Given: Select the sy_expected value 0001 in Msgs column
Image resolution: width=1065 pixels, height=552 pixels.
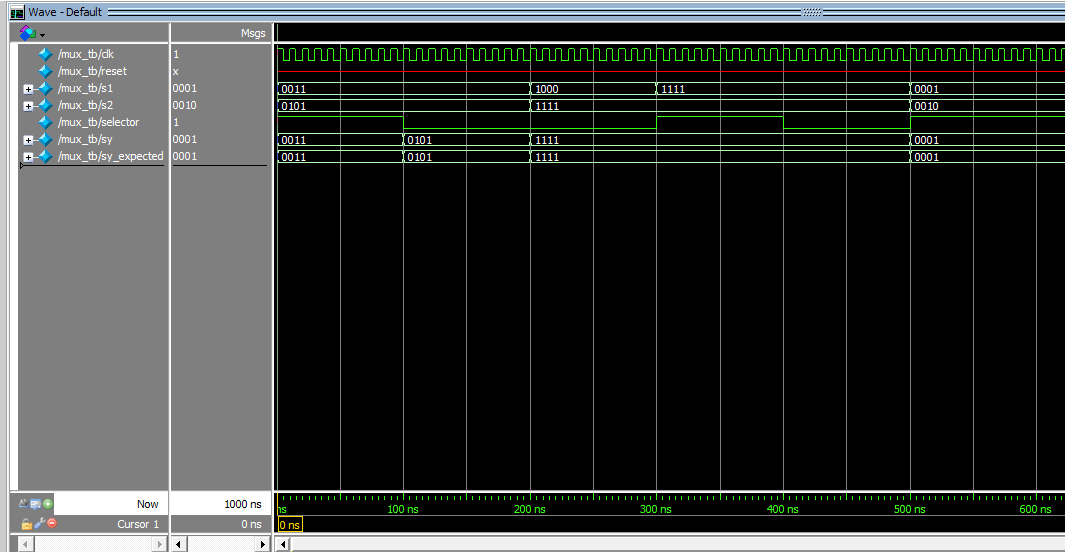Looking at the screenshot, I should [185, 156].
